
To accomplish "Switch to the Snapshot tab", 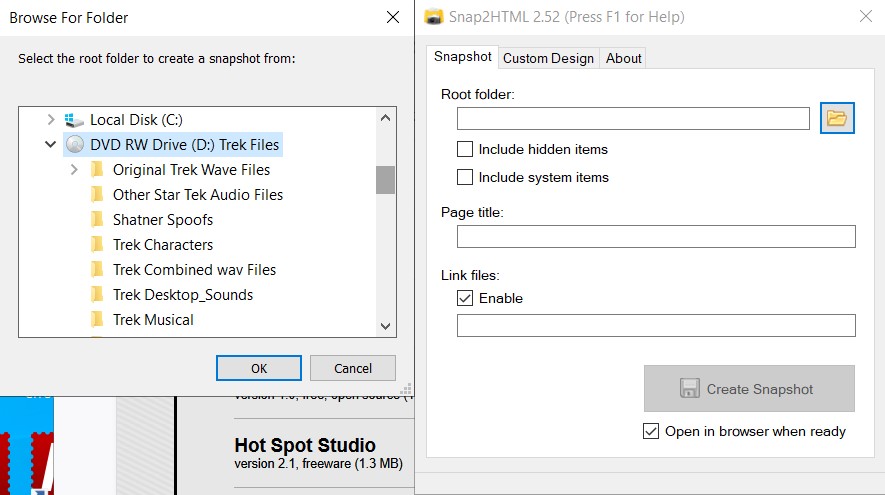I will coord(462,57).
